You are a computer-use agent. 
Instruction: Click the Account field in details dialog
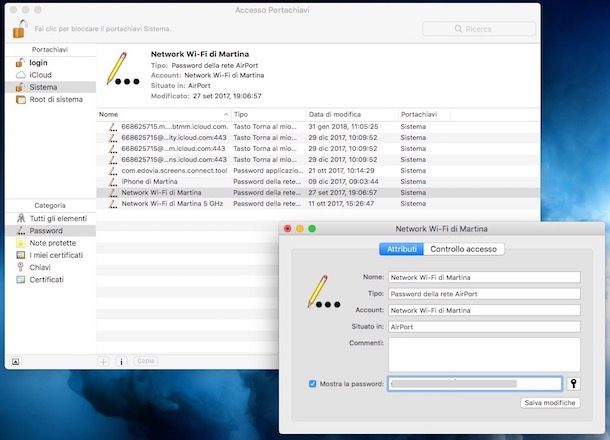click(484, 310)
